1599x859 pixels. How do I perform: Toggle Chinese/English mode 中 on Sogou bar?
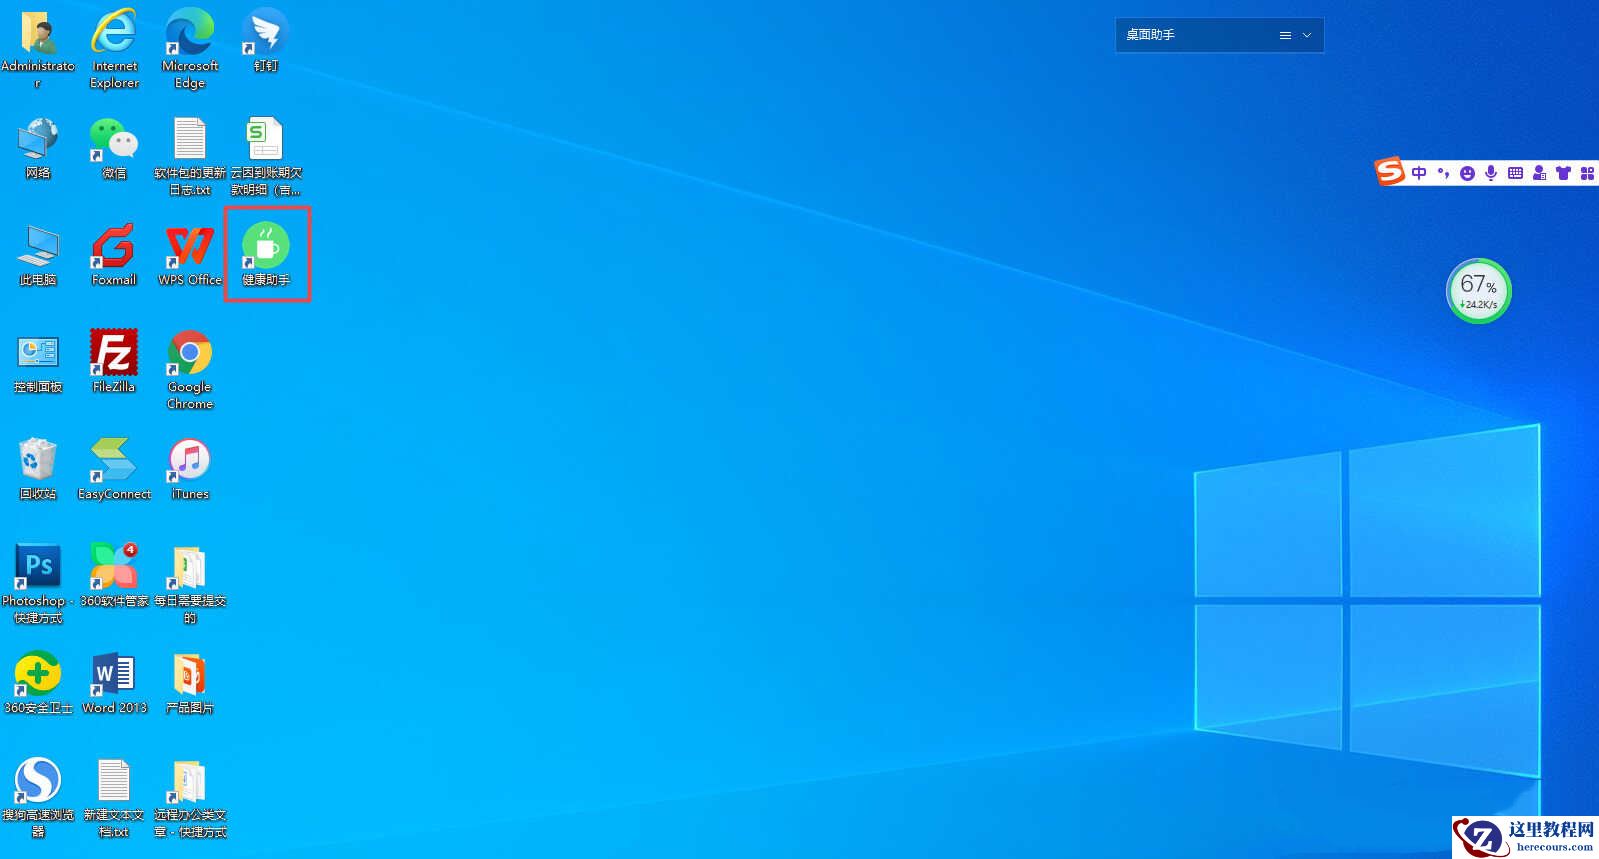(x=1419, y=173)
